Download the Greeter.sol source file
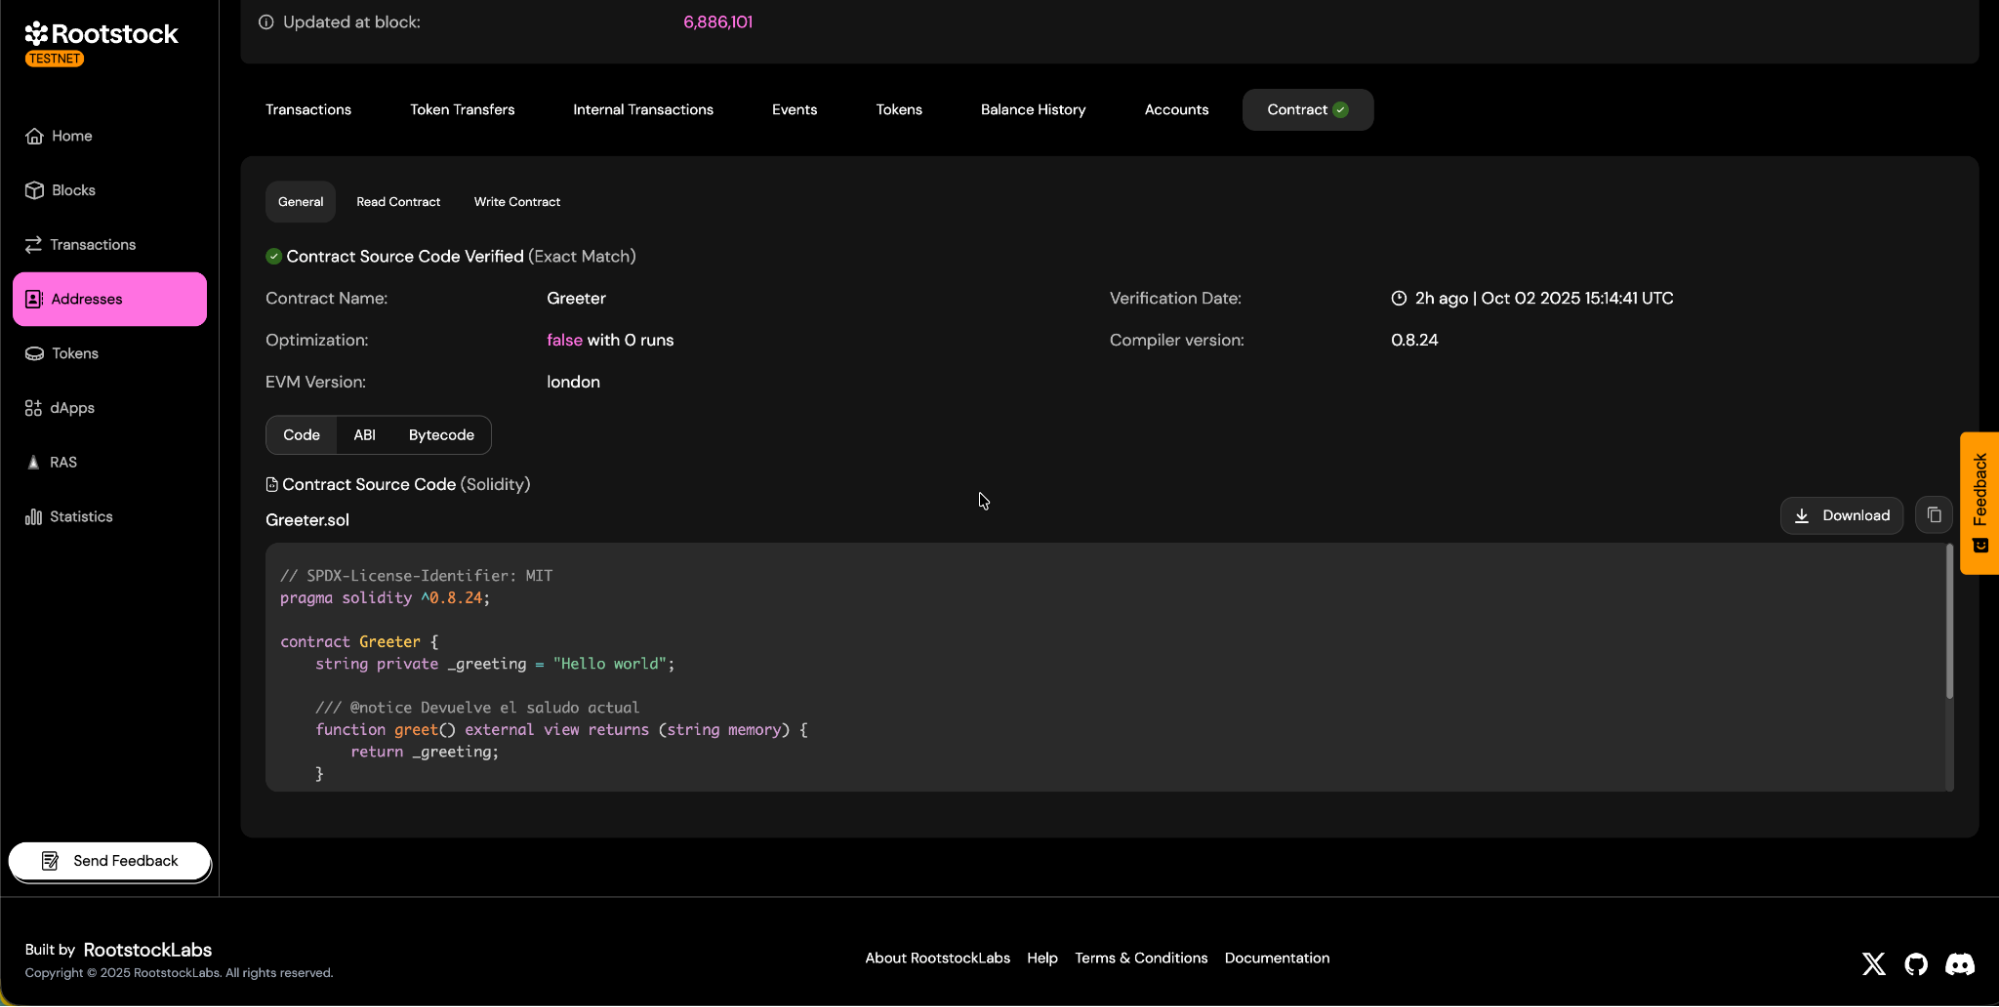This screenshot has width=1999, height=1007. 1841,515
